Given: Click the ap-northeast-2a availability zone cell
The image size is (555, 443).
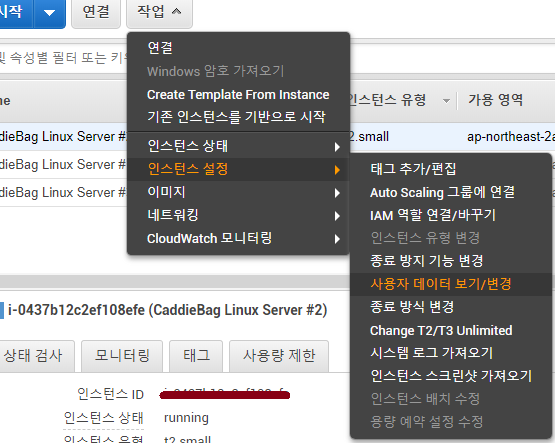Looking at the screenshot, I should (511, 137).
